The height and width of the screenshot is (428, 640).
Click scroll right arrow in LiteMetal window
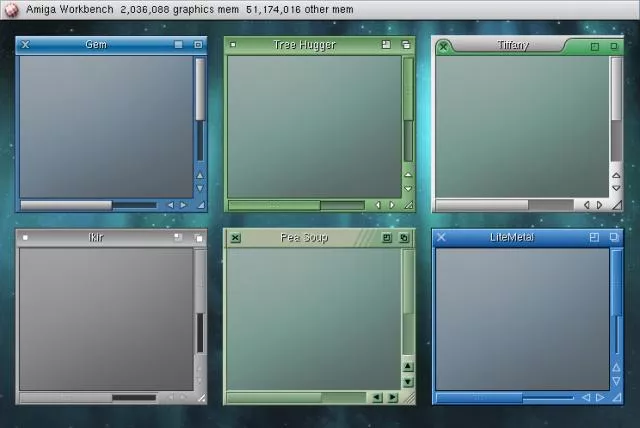point(600,397)
